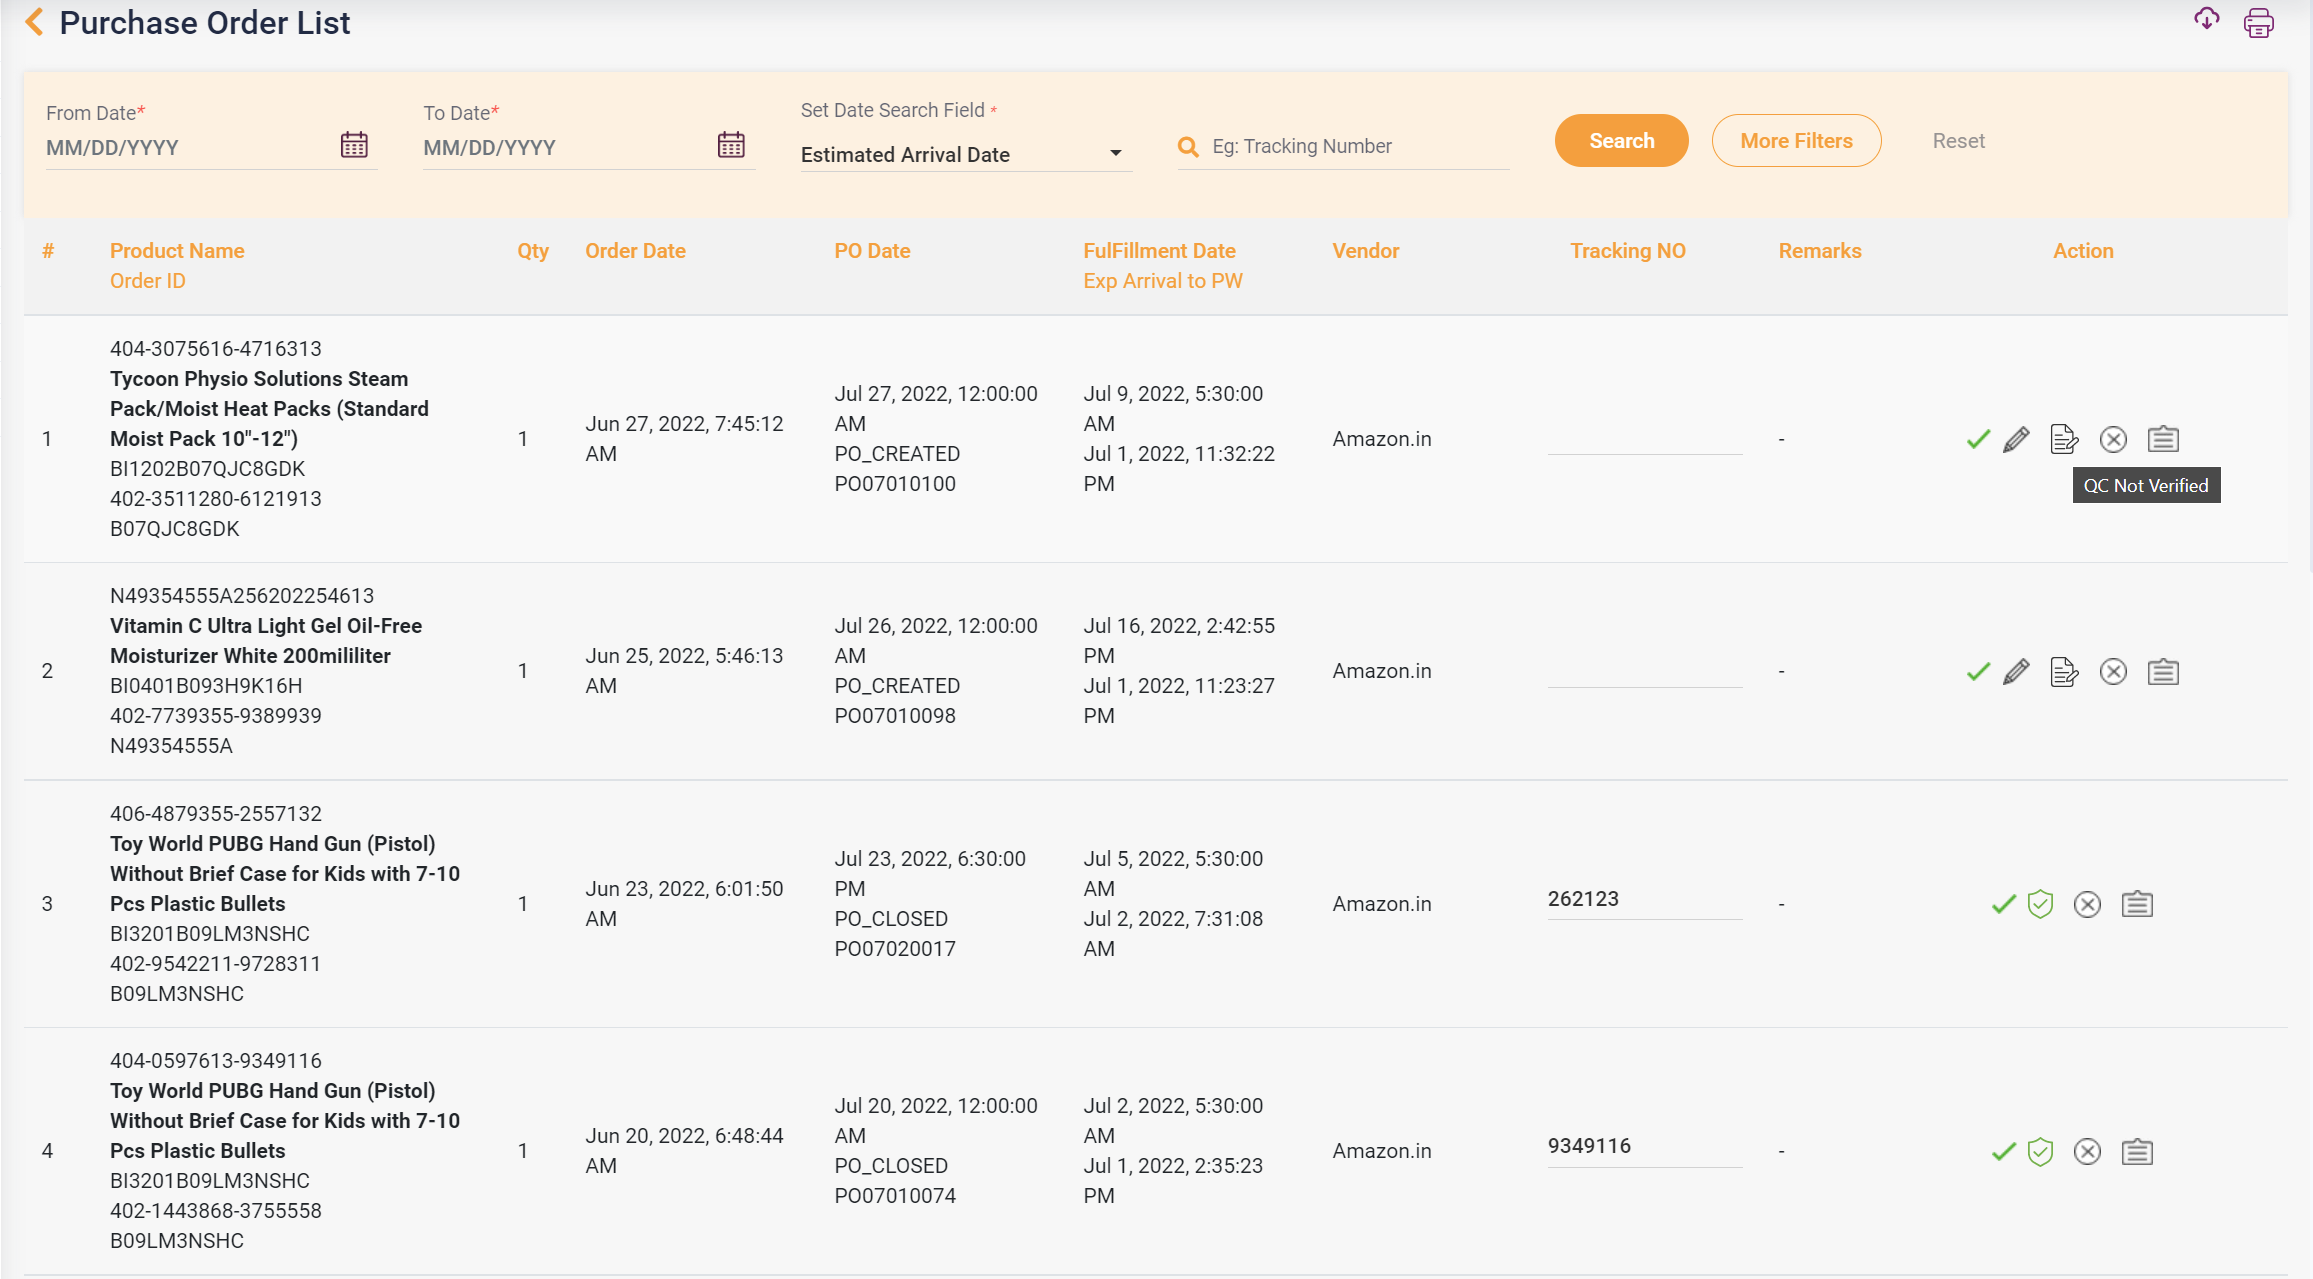Open the To Date calendar picker
The width and height of the screenshot is (2313, 1279).
point(731,145)
